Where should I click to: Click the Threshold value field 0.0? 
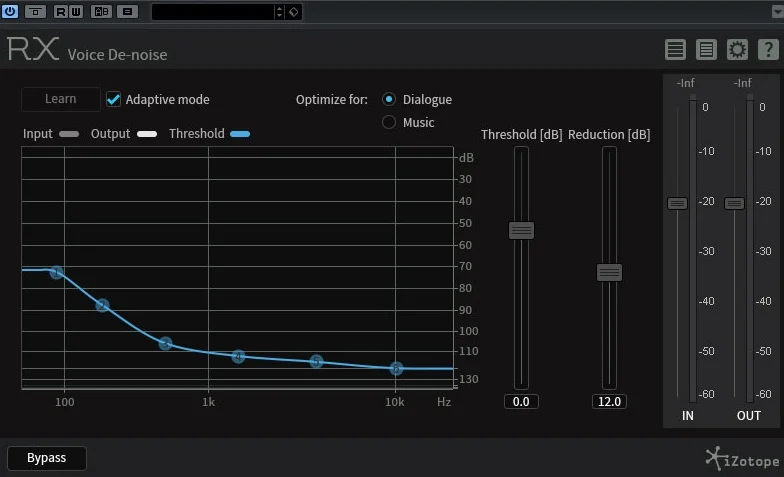click(x=521, y=402)
